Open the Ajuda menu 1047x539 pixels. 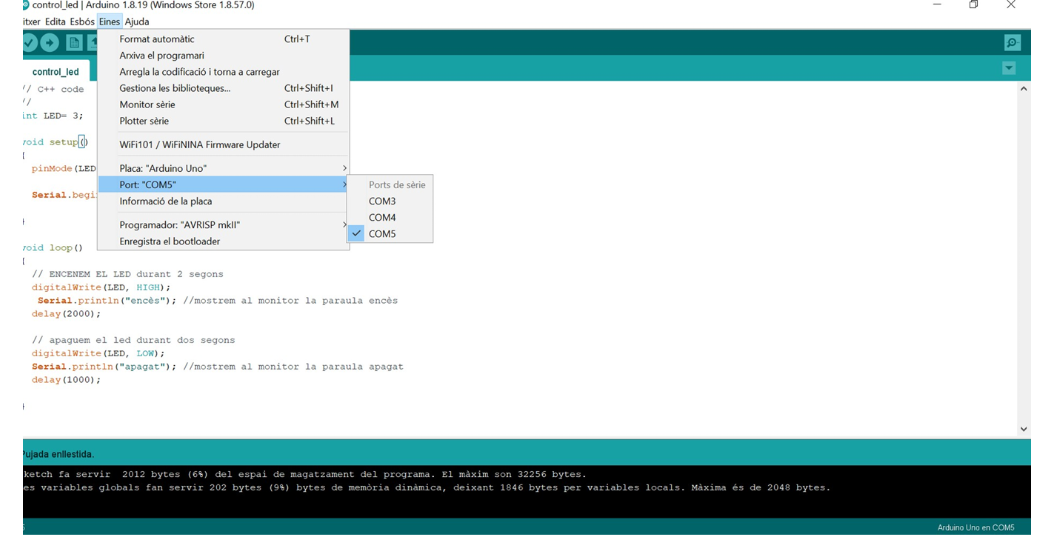click(137, 21)
